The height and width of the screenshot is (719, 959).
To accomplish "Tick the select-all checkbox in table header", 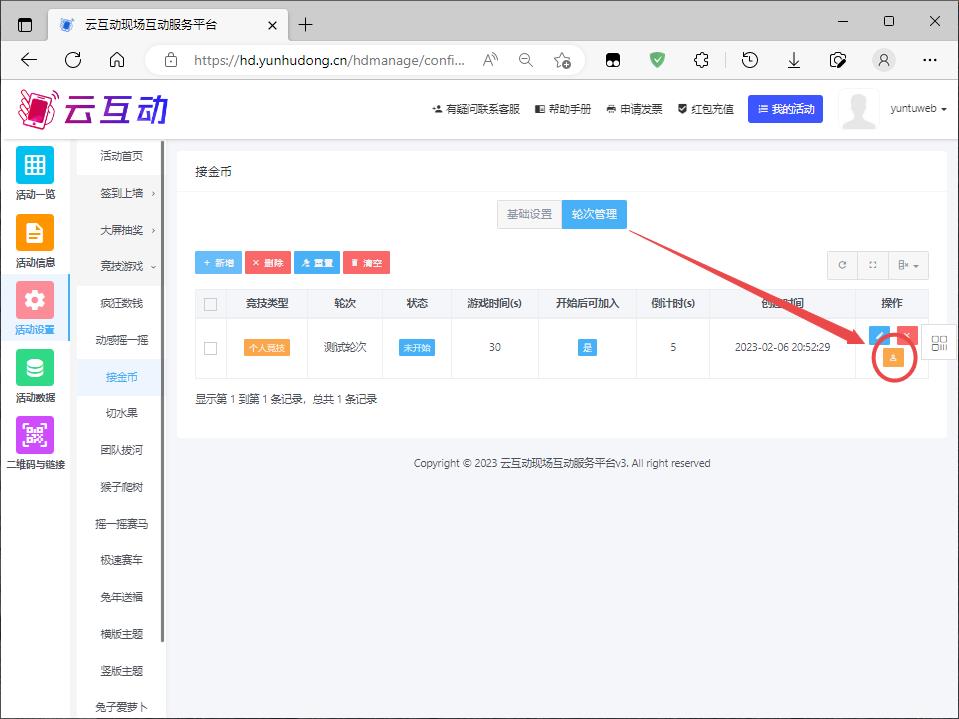I will [210, 304].
